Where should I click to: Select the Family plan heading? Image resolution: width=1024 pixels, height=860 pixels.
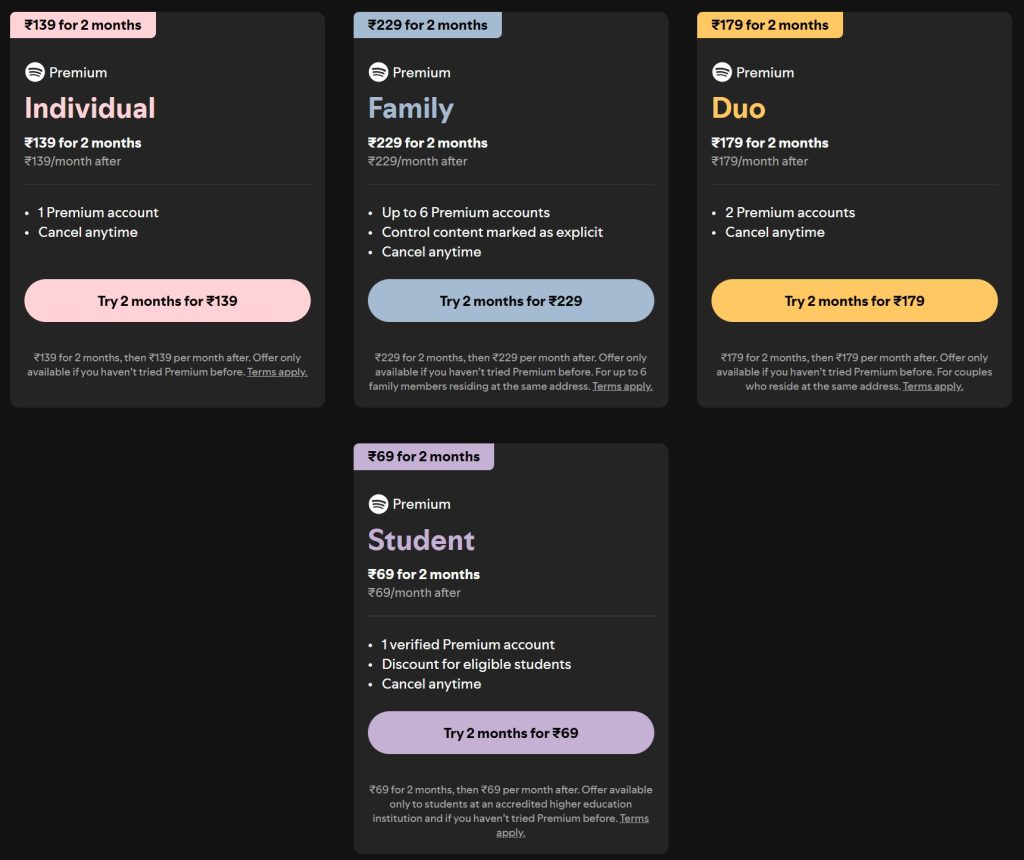[x=411, y=108]
